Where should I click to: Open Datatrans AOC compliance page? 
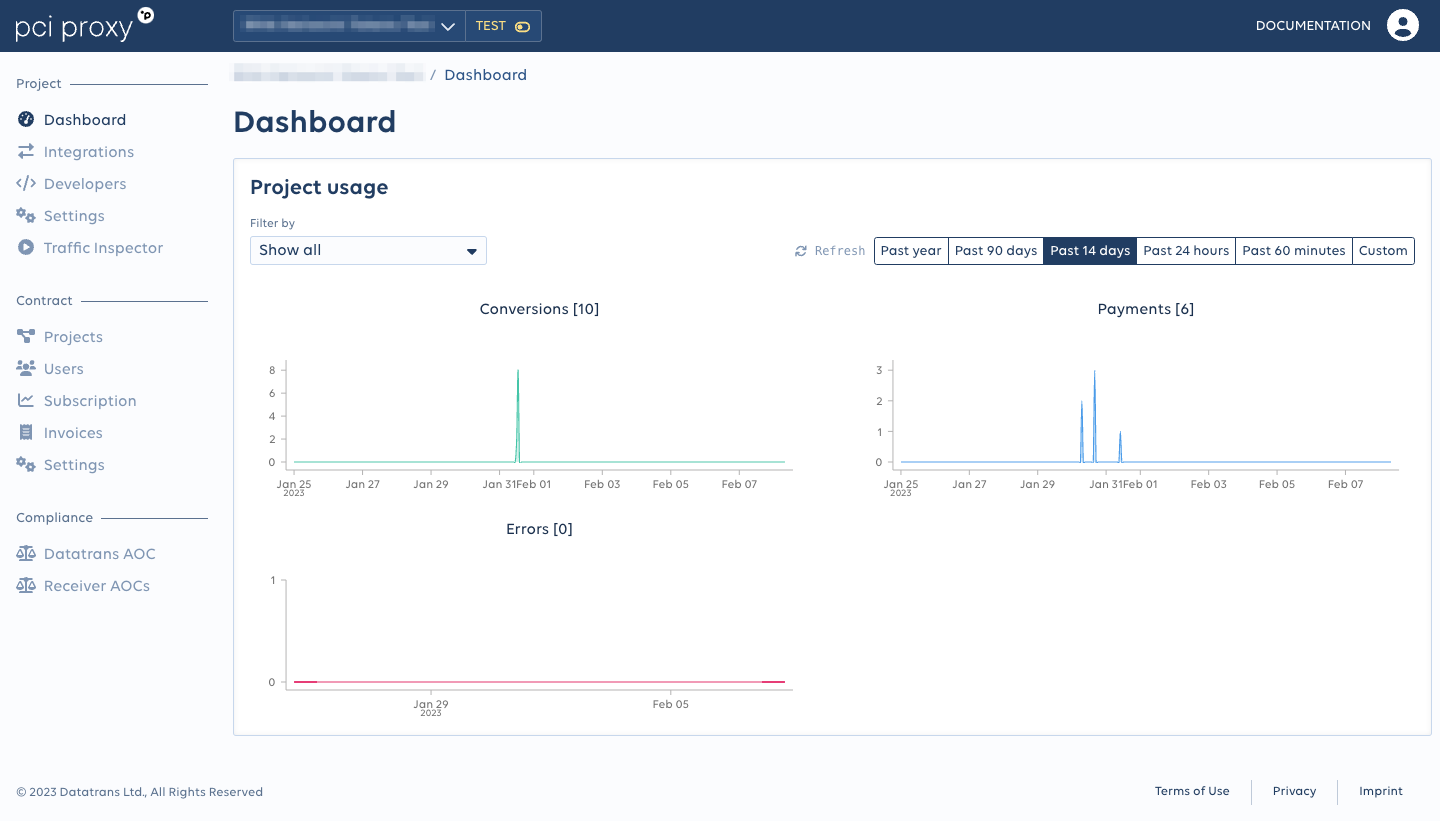pyautogui.click(x=100, y=554)
